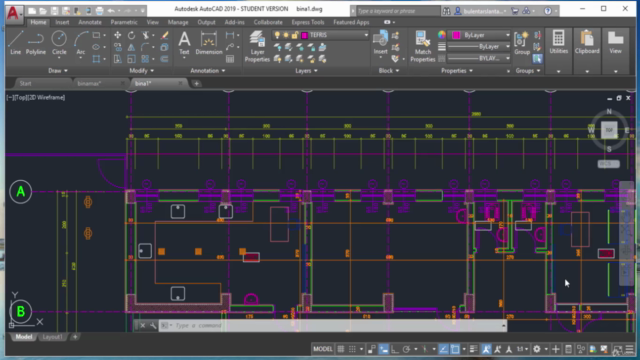Expand the Modify panel
Viewport: 640px width, 360px height.
tap(141, 71)
